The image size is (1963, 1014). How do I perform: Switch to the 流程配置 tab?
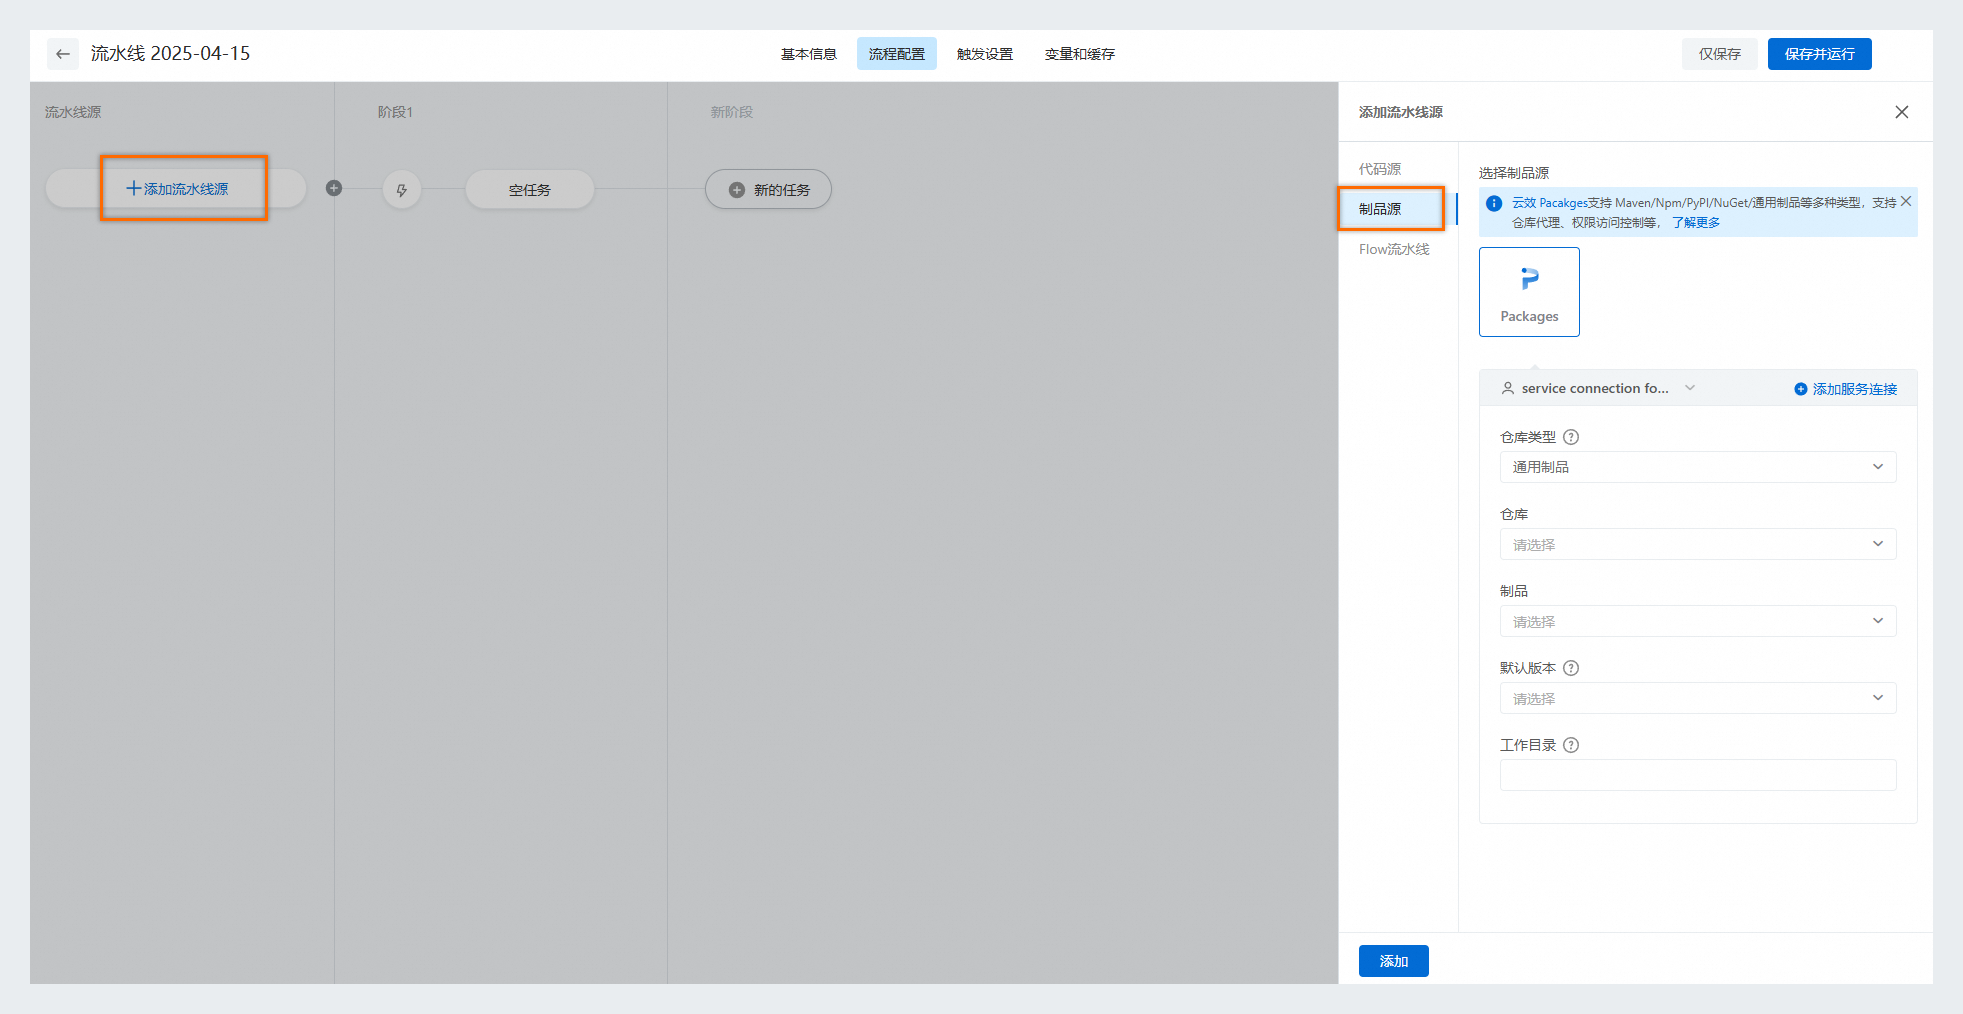[x=897, y=54]
